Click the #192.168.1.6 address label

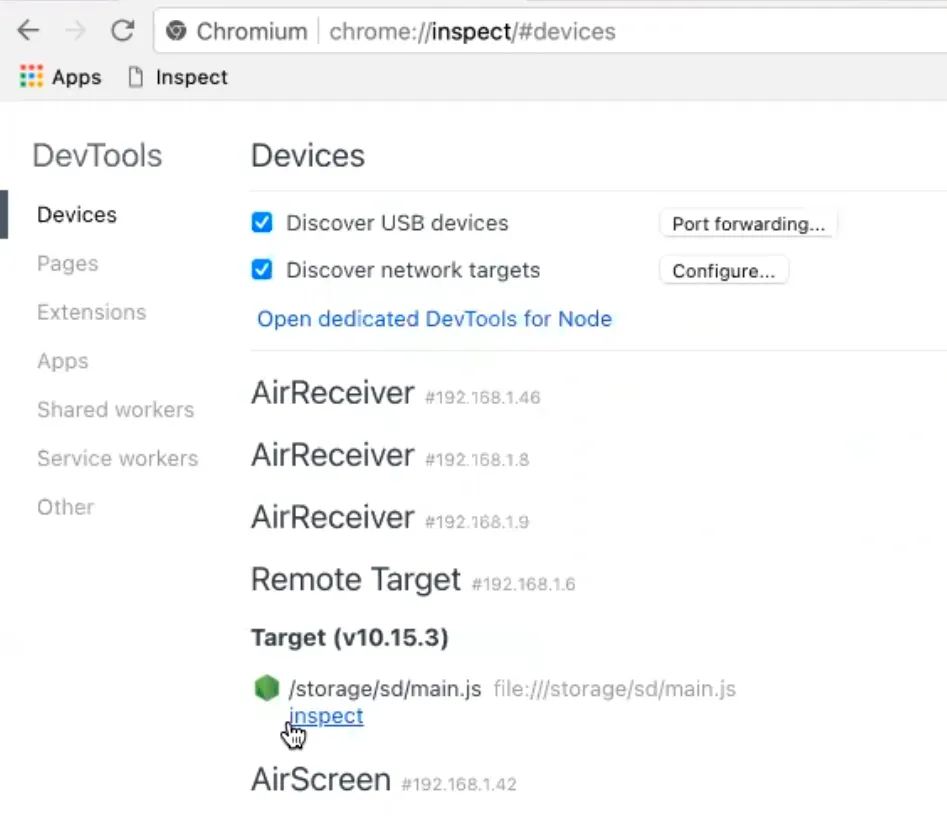point(524,584)
